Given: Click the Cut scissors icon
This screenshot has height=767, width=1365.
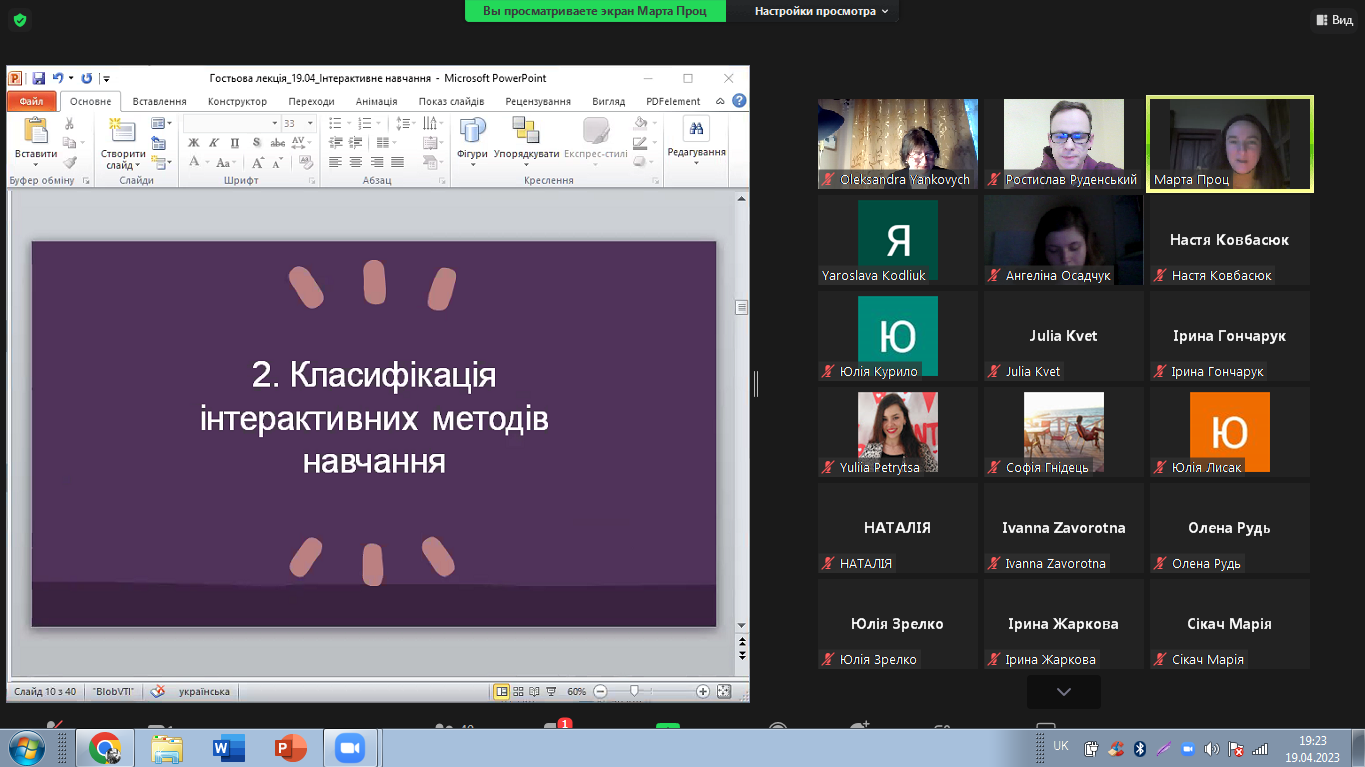Looking at the screenshot, I should point(70,124).
